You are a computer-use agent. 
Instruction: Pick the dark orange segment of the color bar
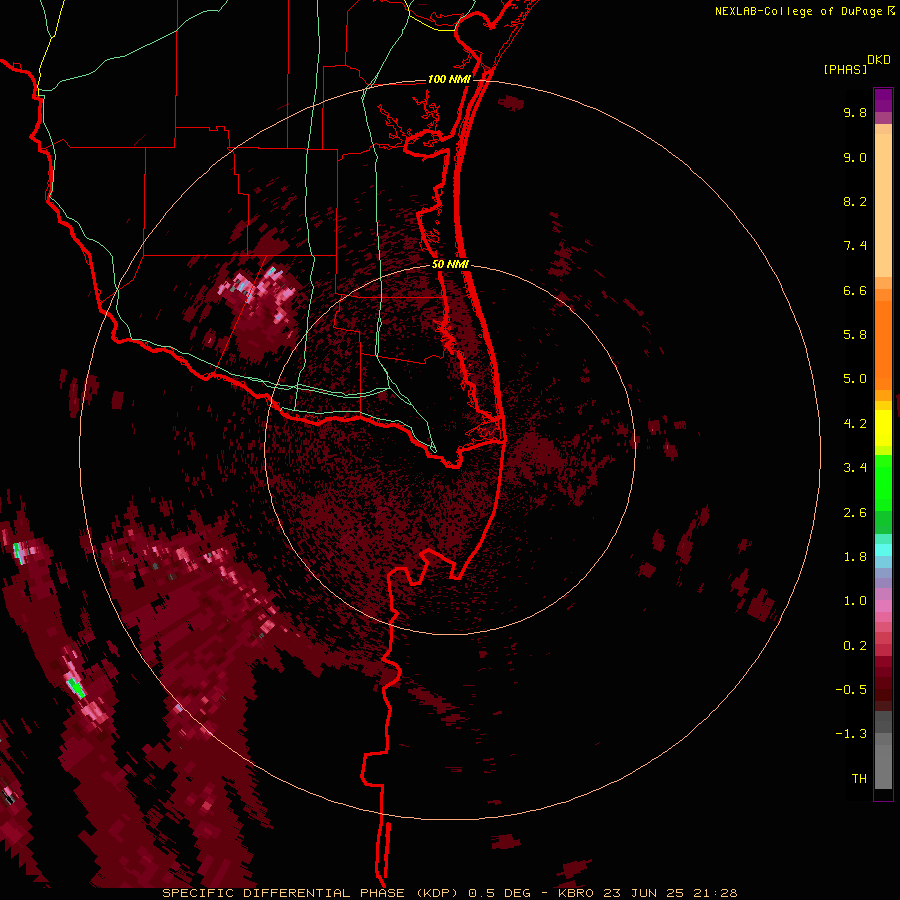point(883,345)
